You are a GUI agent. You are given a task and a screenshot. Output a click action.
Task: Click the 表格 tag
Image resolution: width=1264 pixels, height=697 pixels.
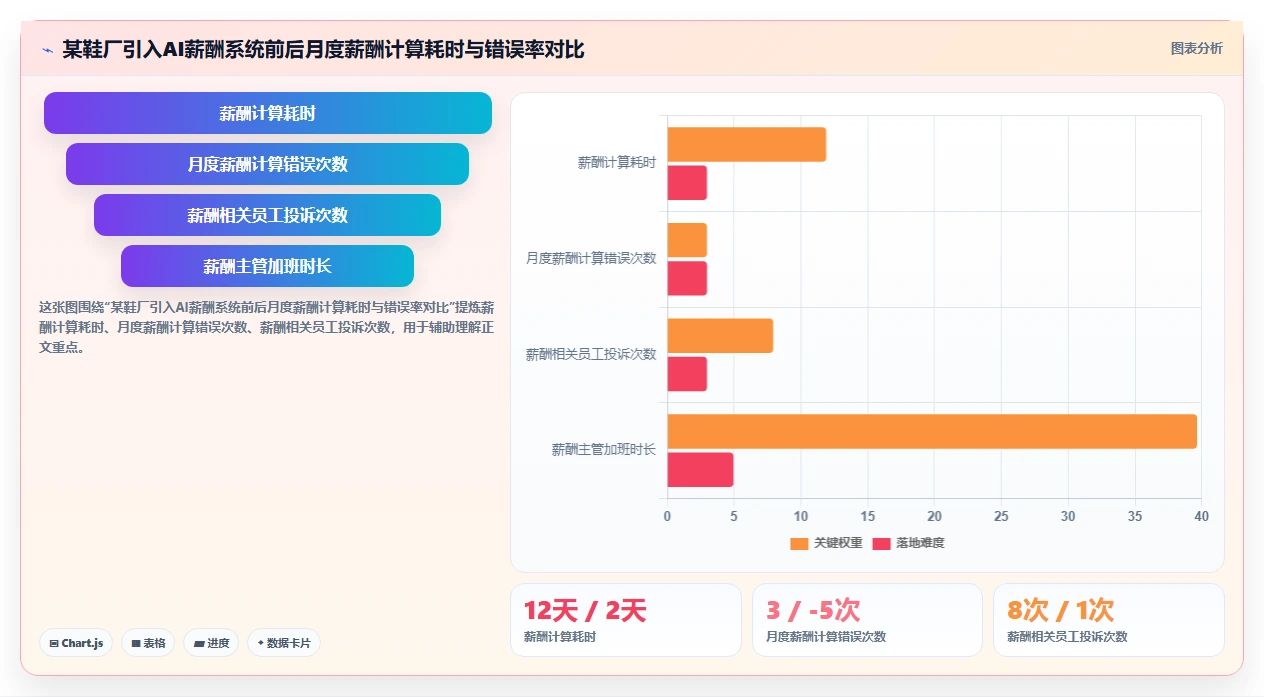[148, 643]
